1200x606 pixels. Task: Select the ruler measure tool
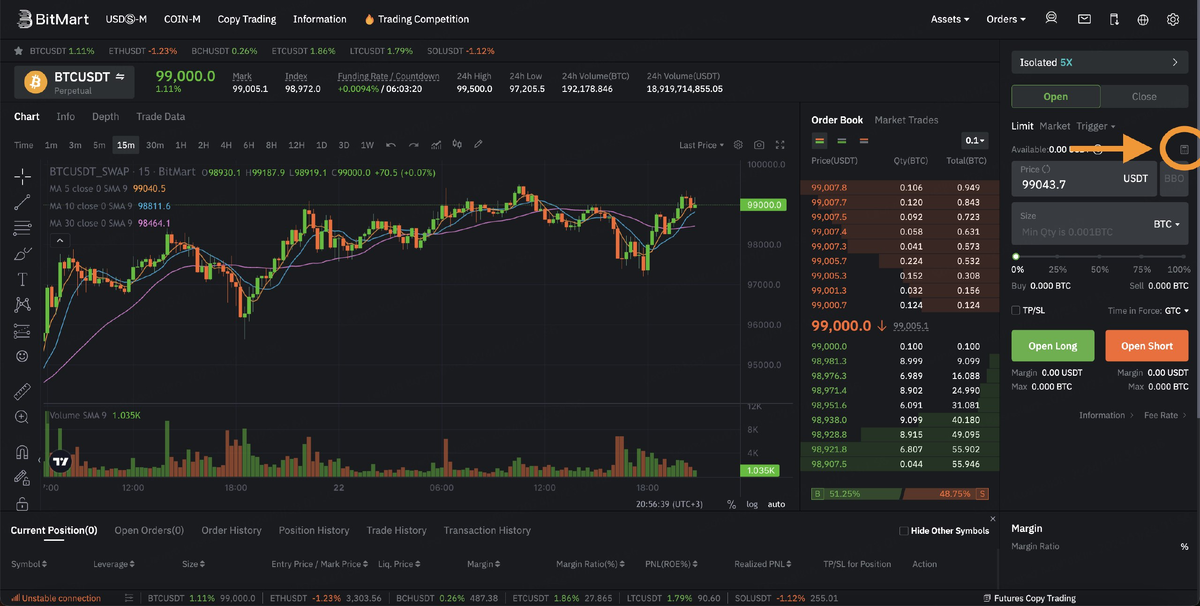pyautogui.click(x=22, y=391)
